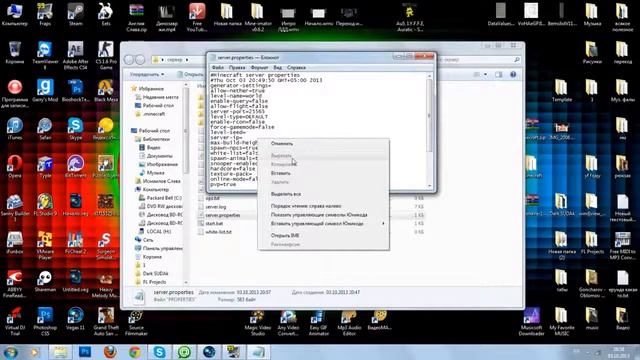Launch the CS 1.6 Pro Game shortcut
Image resolution: width=640 pixels, height=360 pixels.
pyautogui.click(x=106, y=55)
